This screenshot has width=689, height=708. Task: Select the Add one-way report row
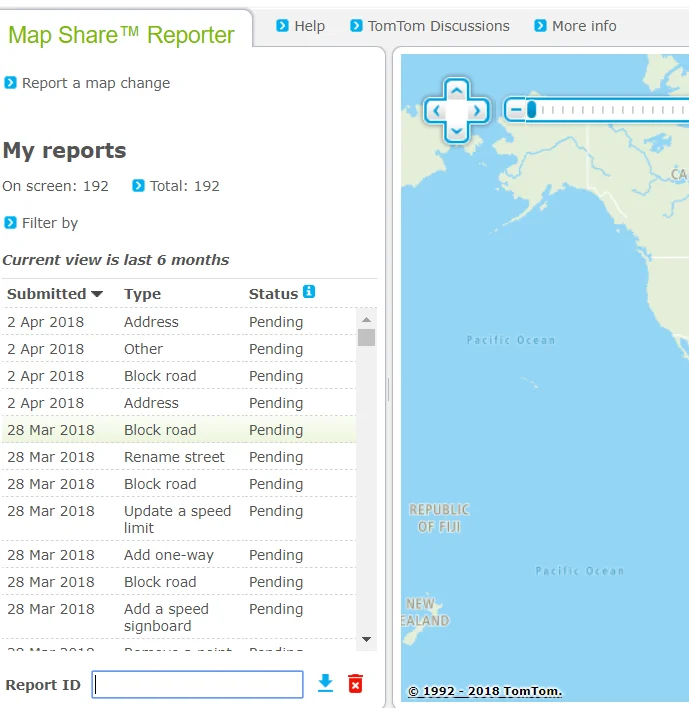179,554
